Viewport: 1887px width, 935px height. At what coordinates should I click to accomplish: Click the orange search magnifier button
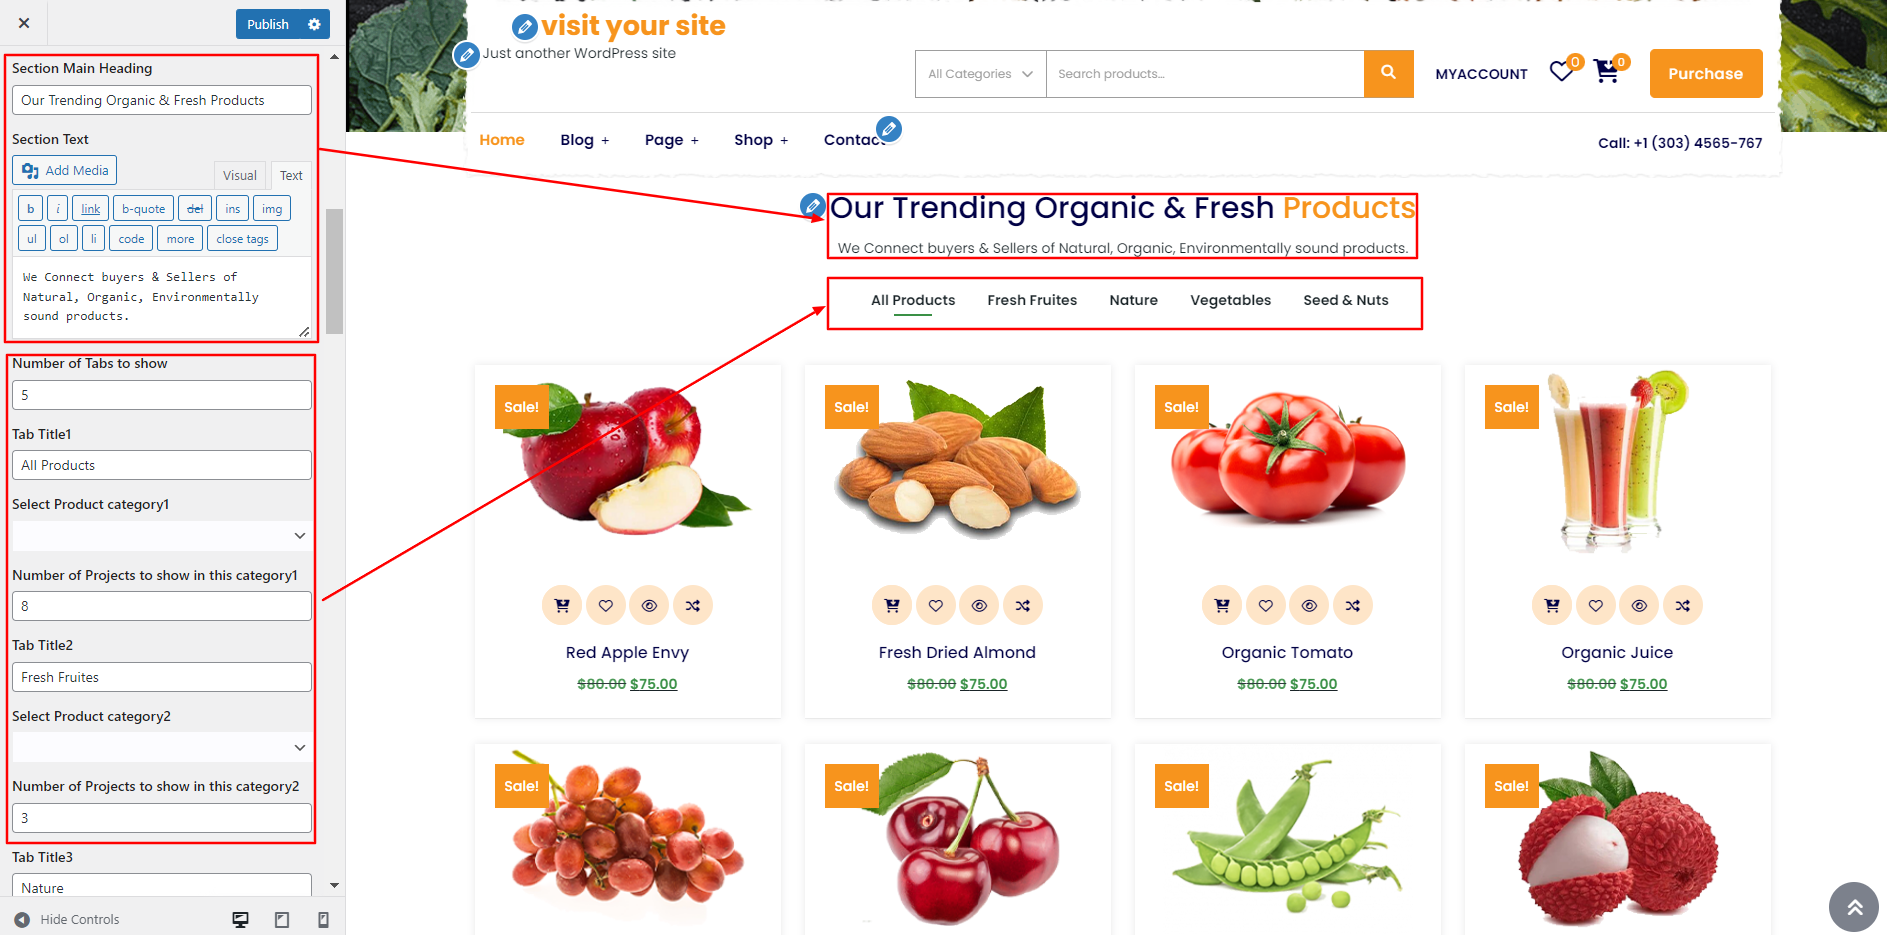click(x=1388, y=73)
